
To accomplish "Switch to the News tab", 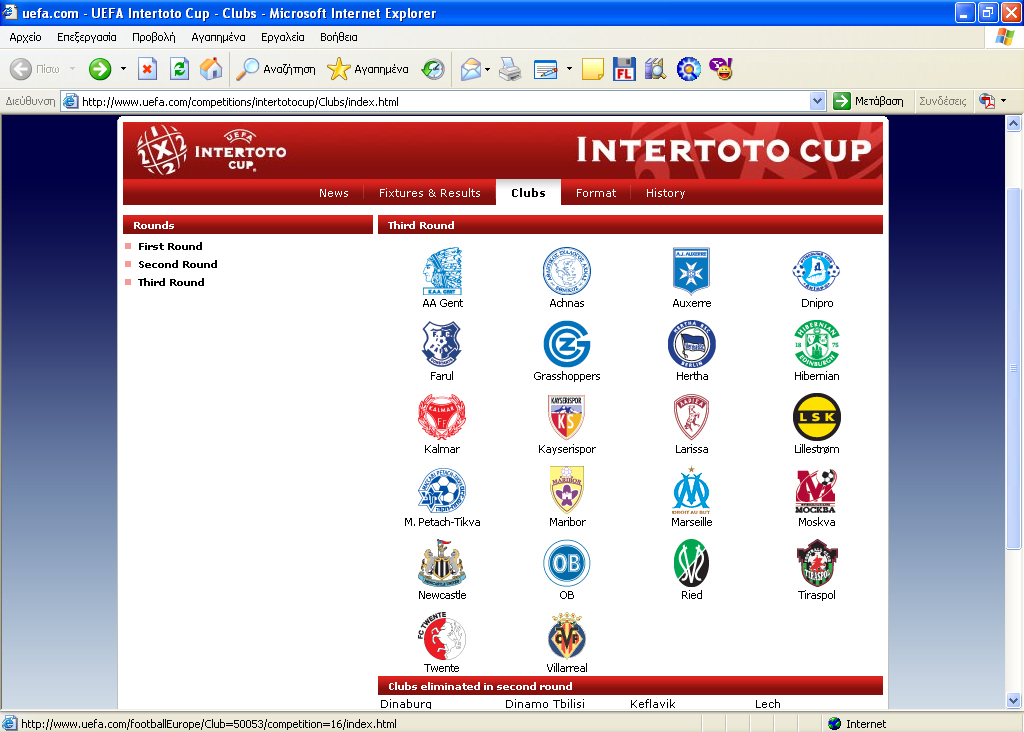I will tap(334, 193).
